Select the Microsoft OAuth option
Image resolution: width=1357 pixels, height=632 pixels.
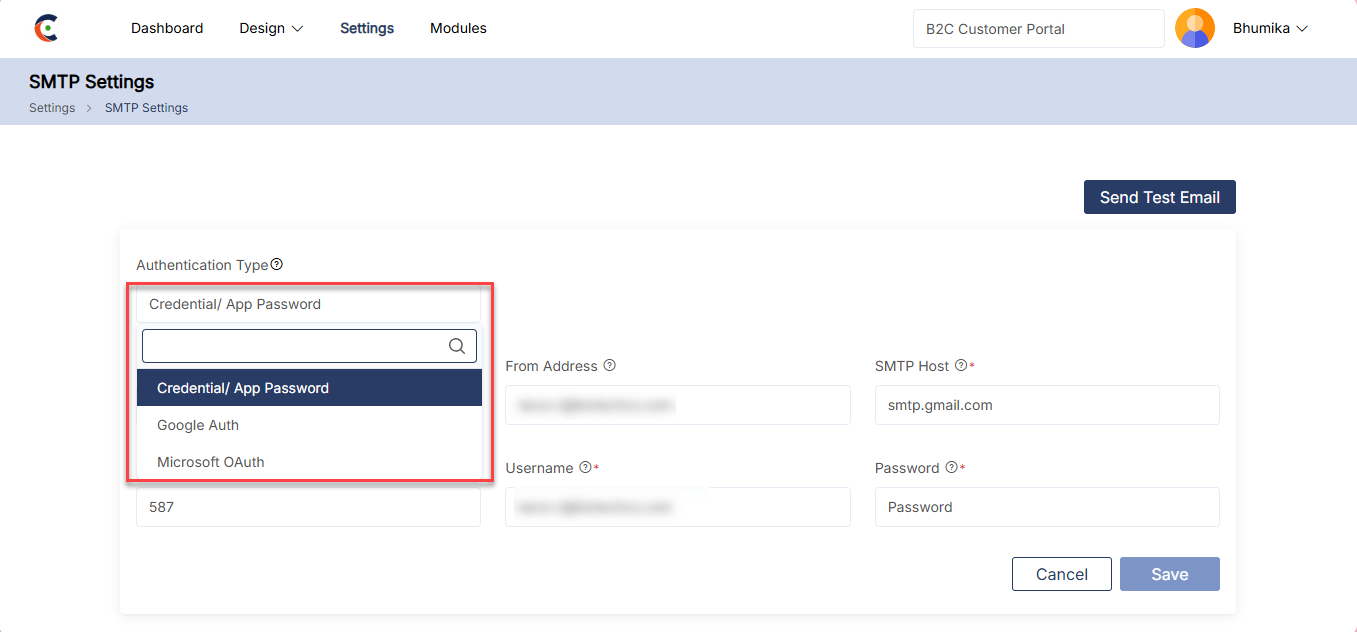point(211,462)
